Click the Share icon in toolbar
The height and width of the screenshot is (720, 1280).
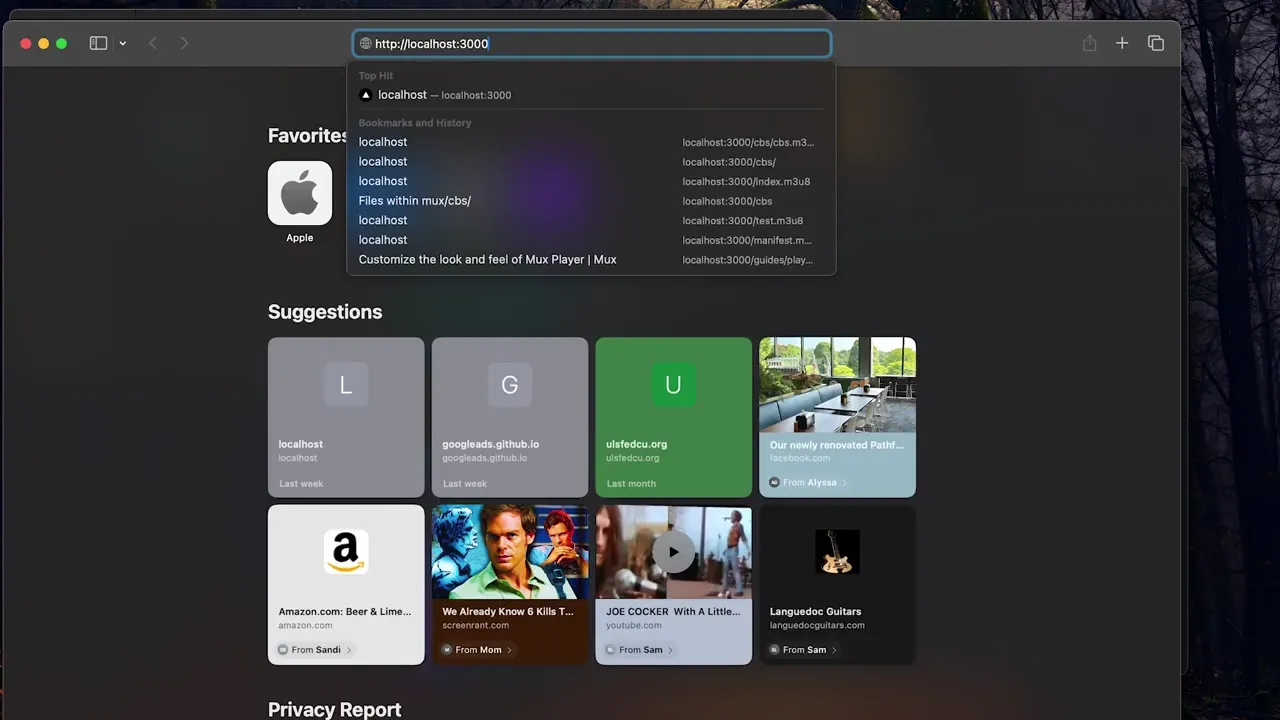coord(1090,43)
